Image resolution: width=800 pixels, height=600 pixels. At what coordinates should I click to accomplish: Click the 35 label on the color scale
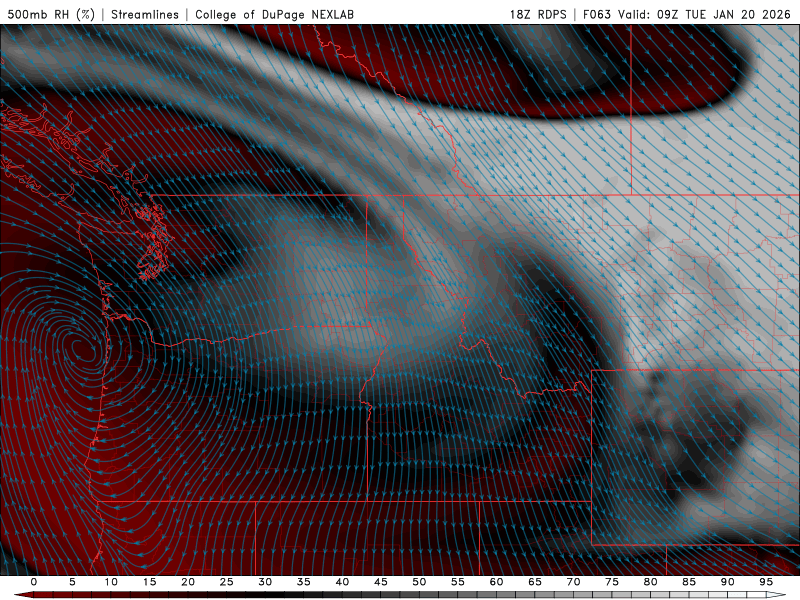click(304, 582)
